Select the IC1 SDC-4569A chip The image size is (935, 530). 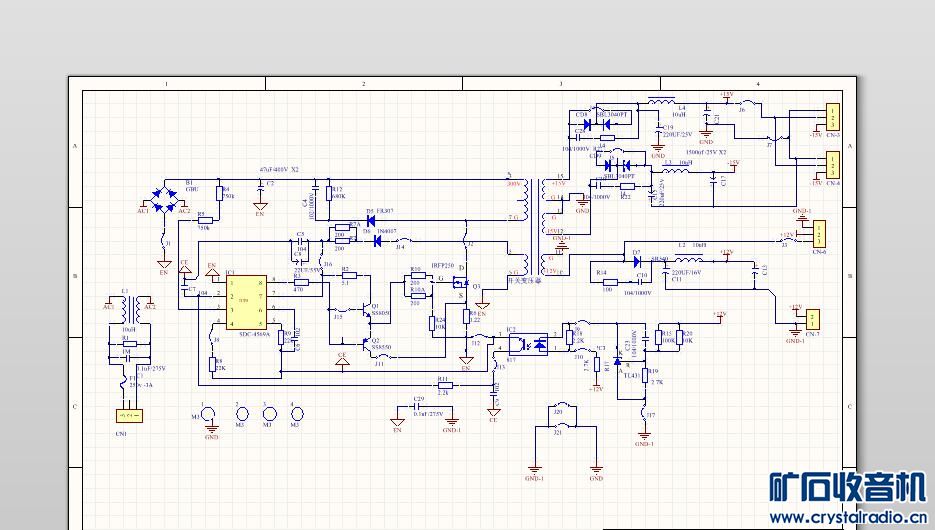(x=246, y=302)
